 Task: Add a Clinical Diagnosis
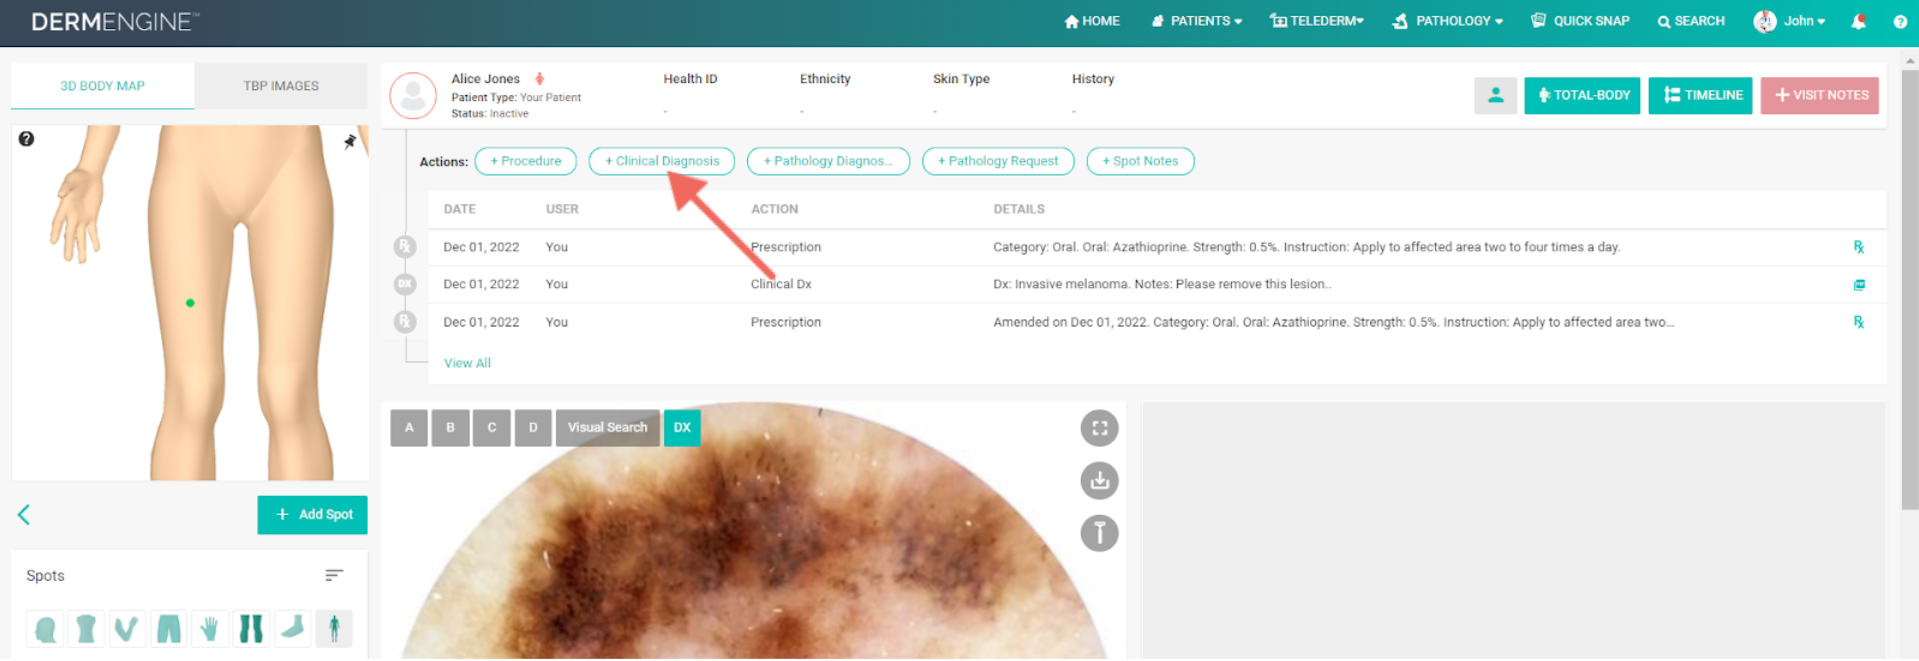click(x=662, y=161)
